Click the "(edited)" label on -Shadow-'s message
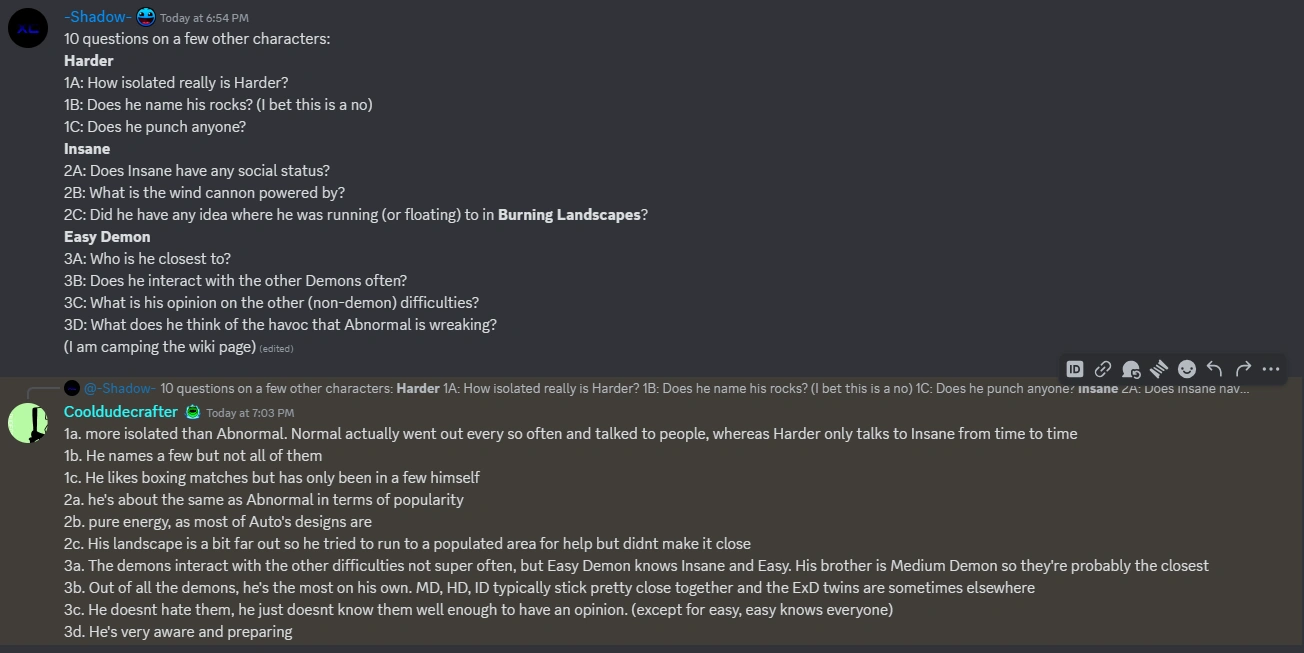The height and width of the screenshot is (653, 1304). pyautogui.click(x=276, y=349)
